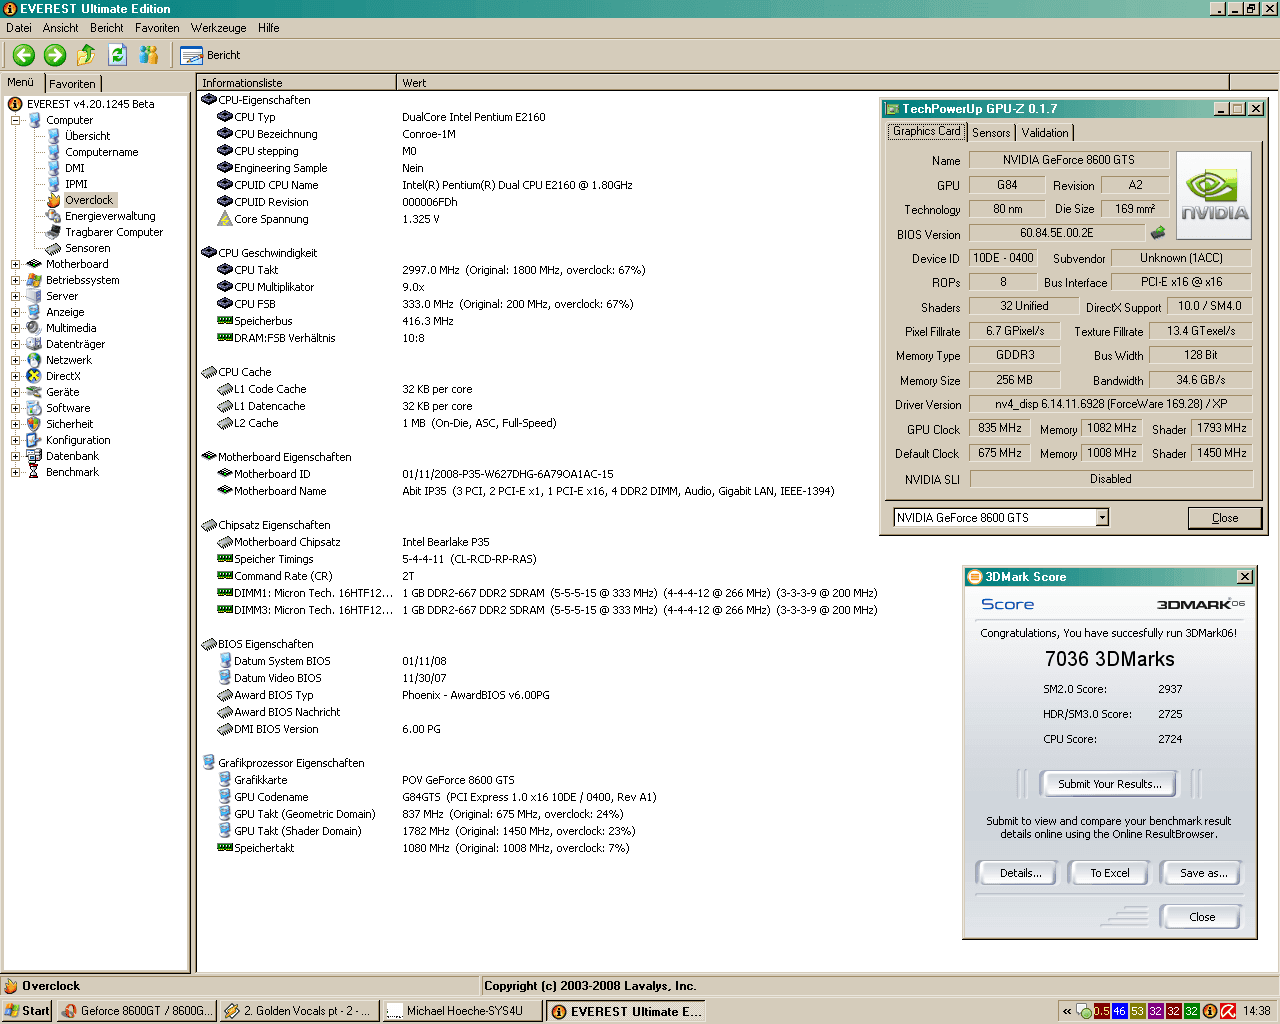Select the GPU-Z Graphics Card tab
This screenshot has height=1024, width=1280.
(x=926, y=131)
